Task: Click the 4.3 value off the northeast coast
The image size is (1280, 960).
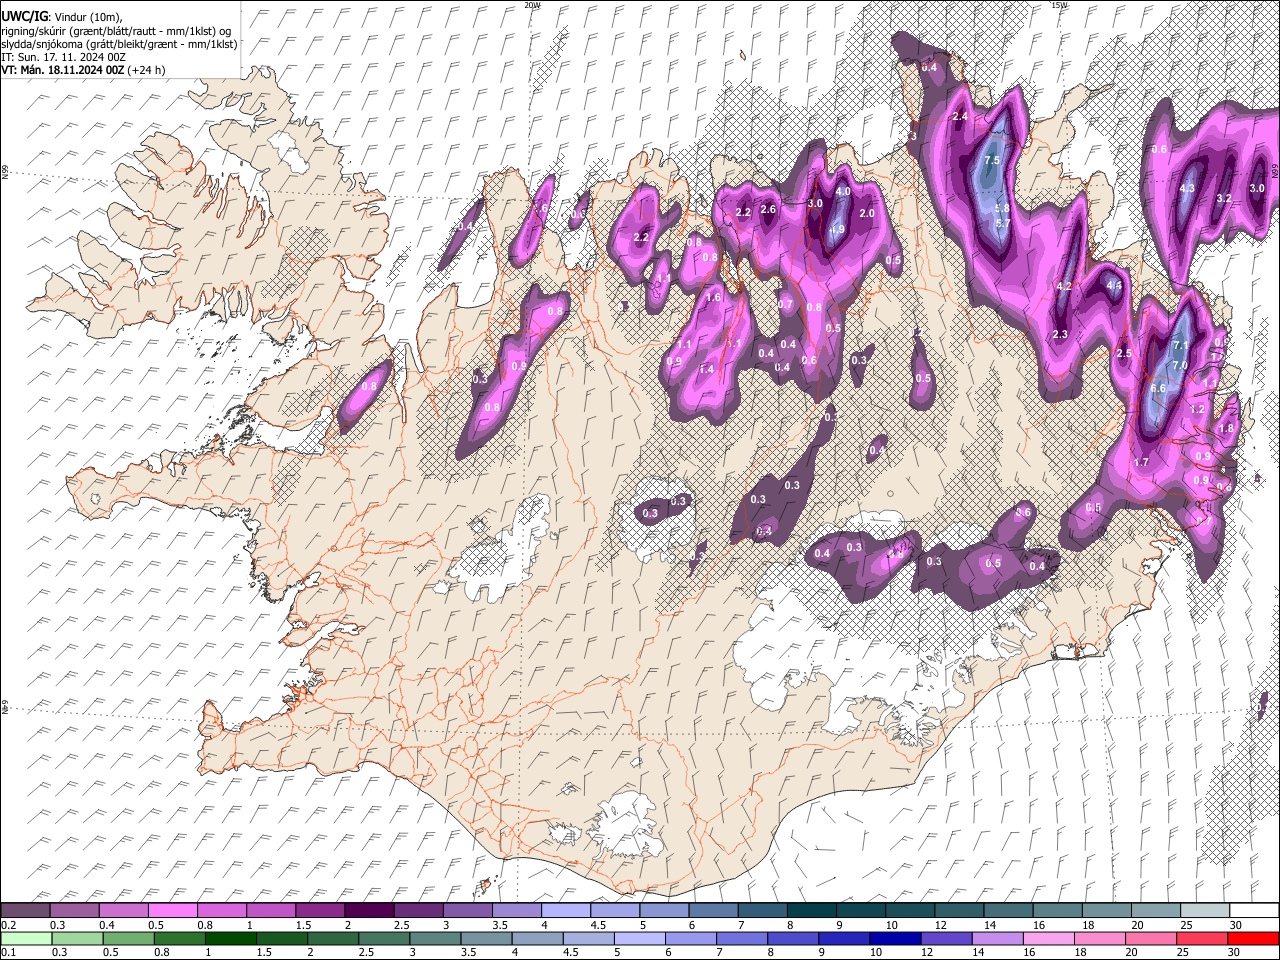Action: pos(1188,188)
